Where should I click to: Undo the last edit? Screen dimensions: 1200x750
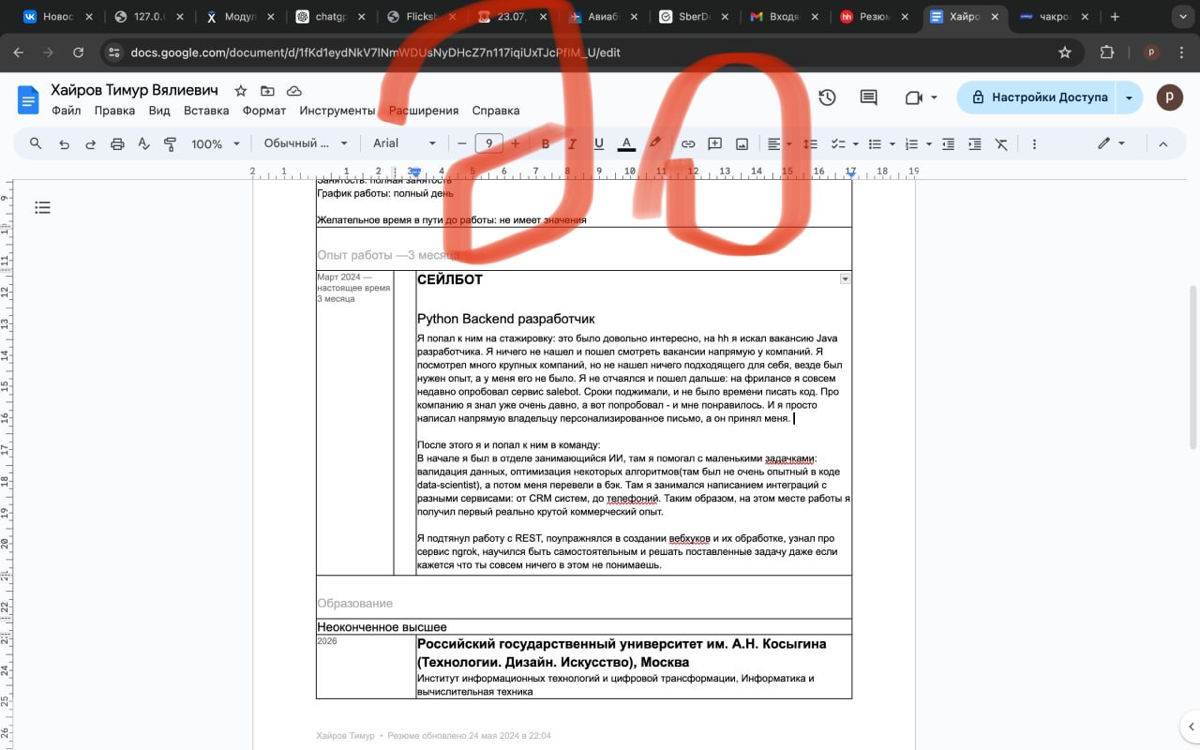coord(64,144)
